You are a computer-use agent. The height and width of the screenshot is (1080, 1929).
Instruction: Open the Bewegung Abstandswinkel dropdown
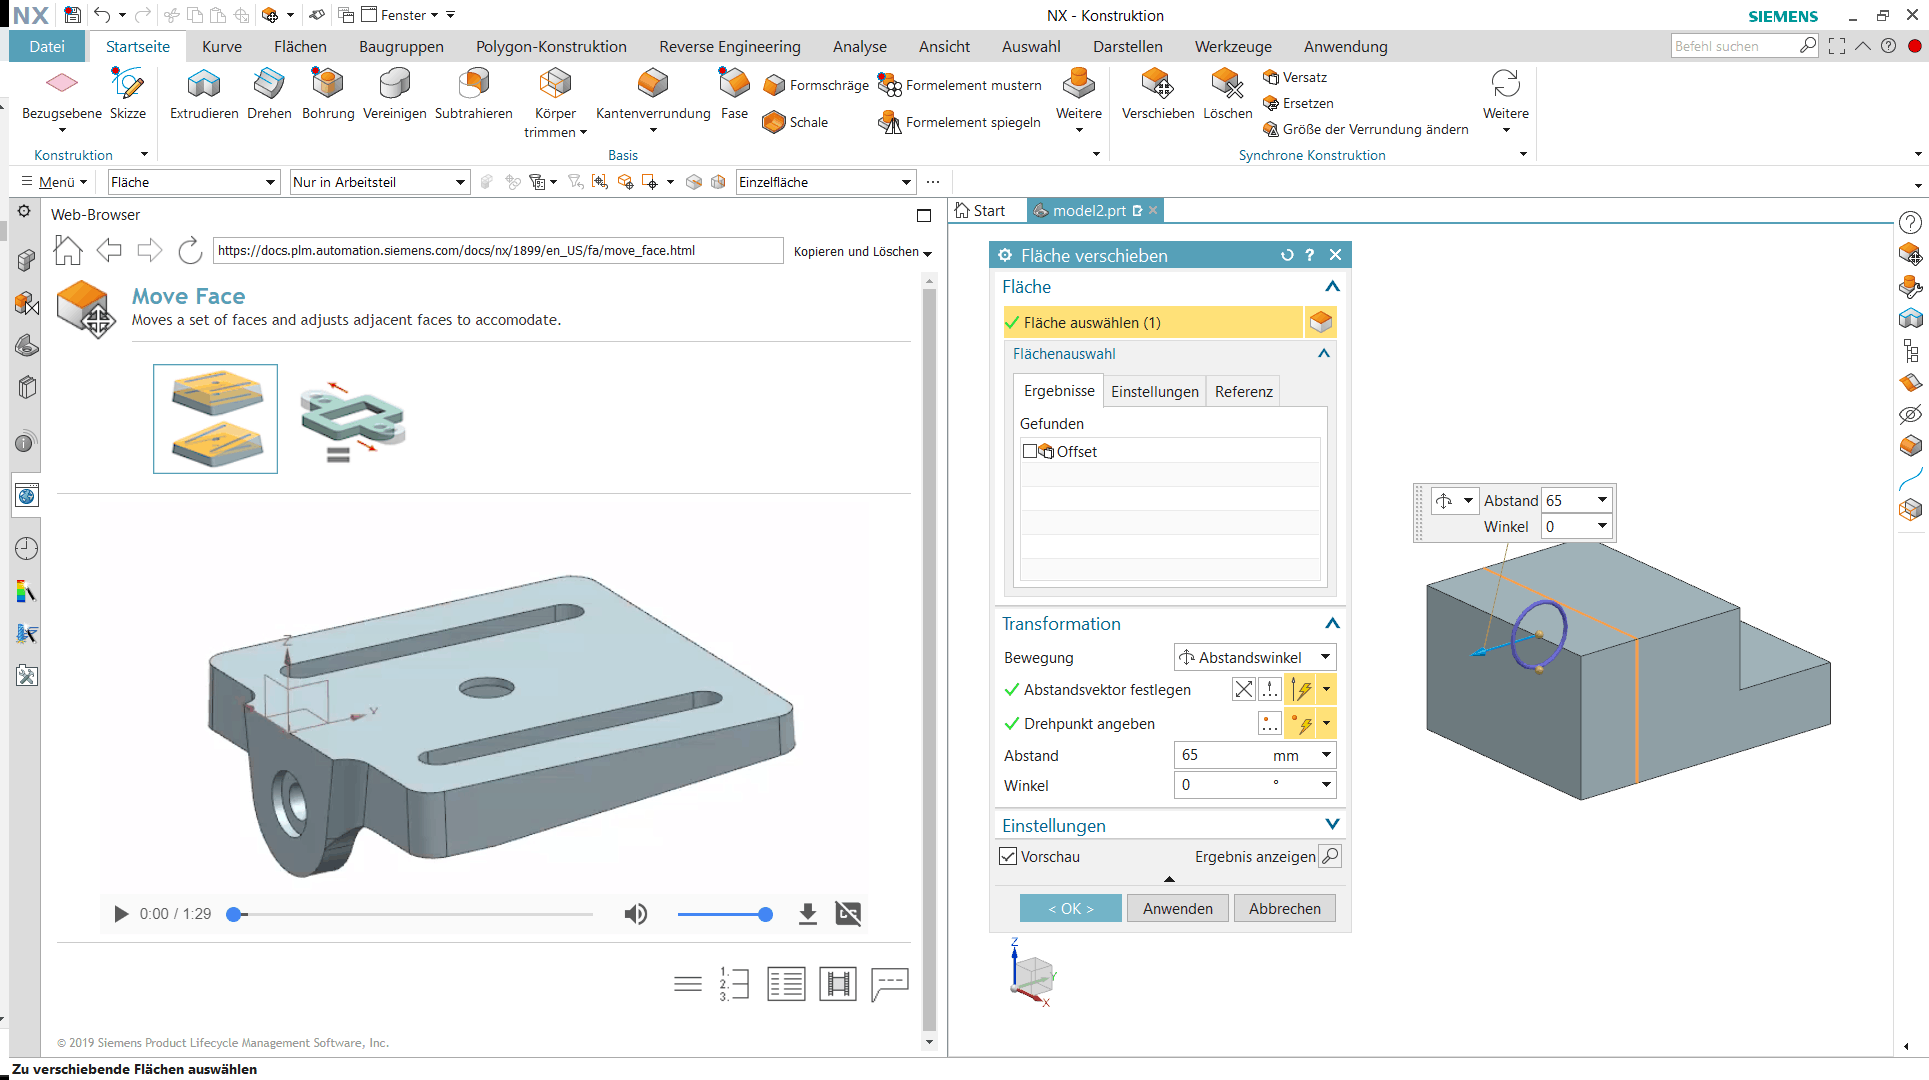click(x=1255, y=657)
